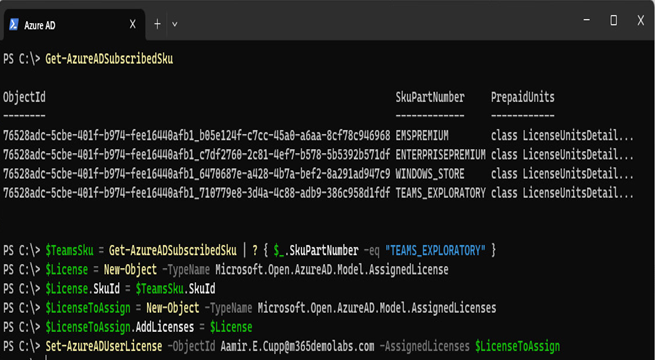This screenshot has height=360, width=655.
Task: Open a new tab with the plus icon
Action: [x=157, y=24]
